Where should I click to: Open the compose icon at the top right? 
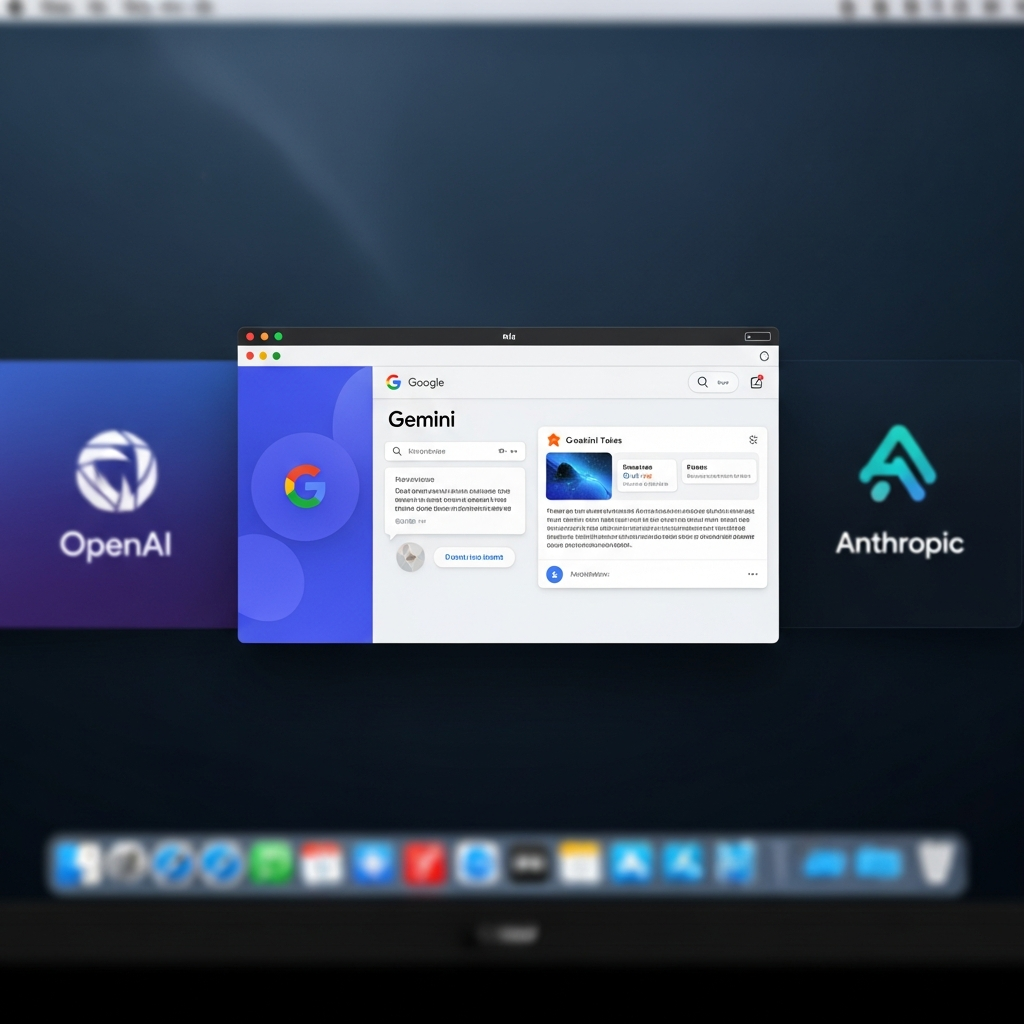pyautogui.click(x=757, y=382)
